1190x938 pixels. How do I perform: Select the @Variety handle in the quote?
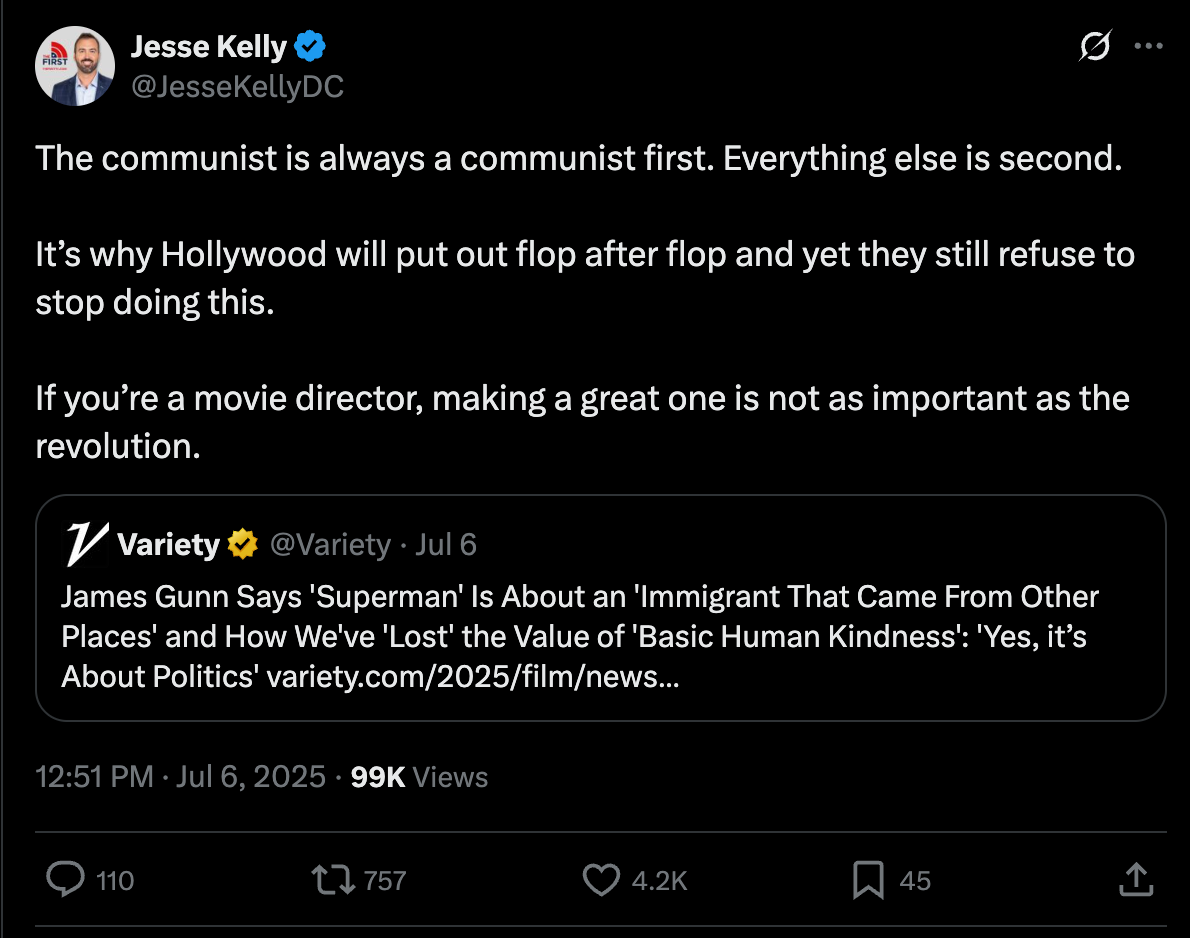(333, 545)
